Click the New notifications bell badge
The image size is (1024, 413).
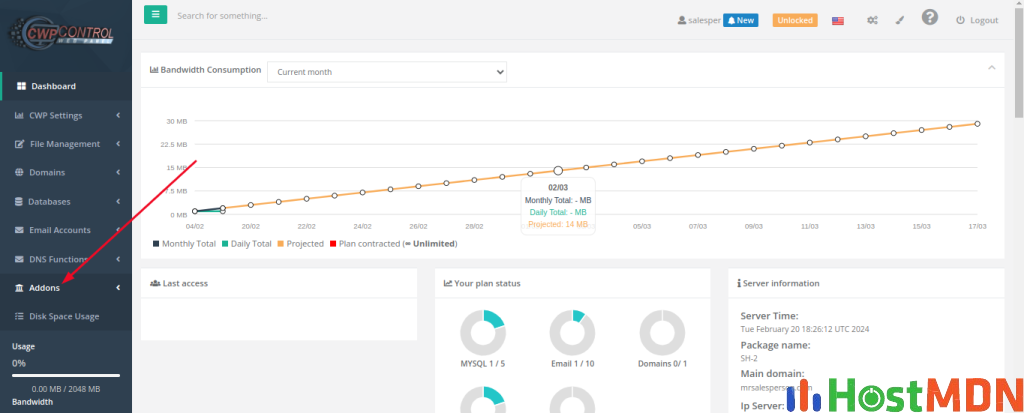point(741,20)
